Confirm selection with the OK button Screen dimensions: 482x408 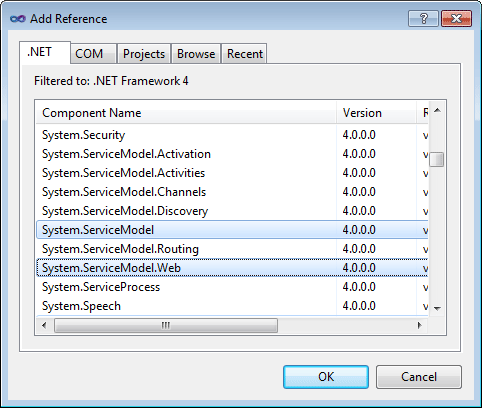click(326, 377)
